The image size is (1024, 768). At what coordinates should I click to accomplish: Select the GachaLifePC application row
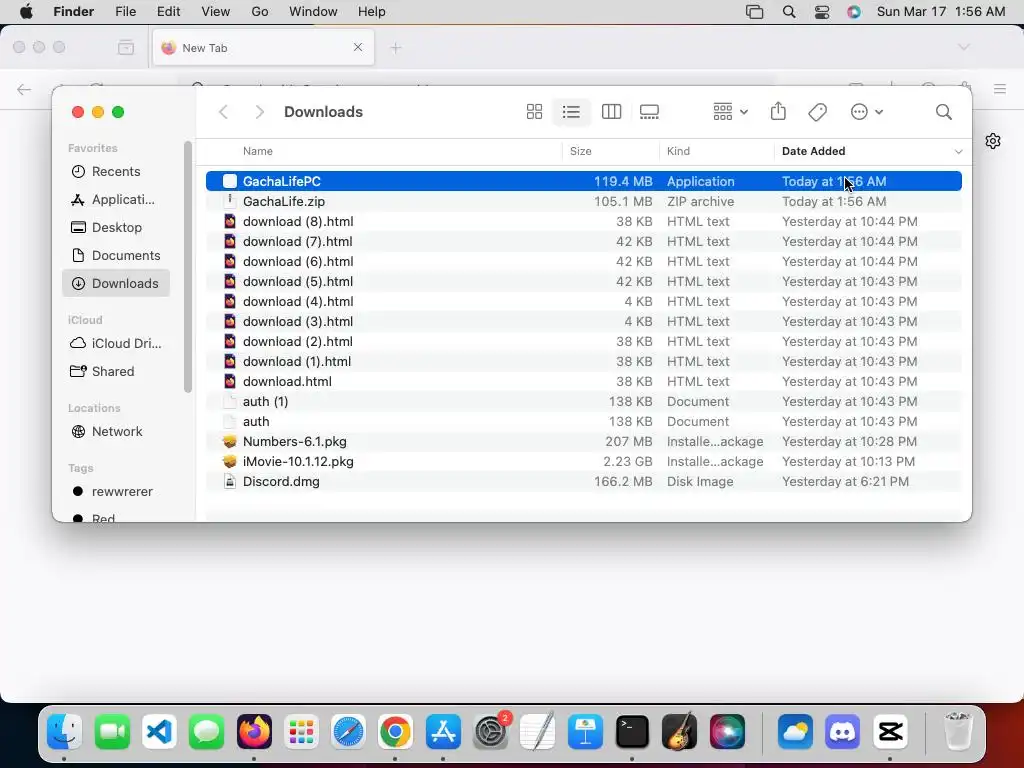[x=584, y=181]
